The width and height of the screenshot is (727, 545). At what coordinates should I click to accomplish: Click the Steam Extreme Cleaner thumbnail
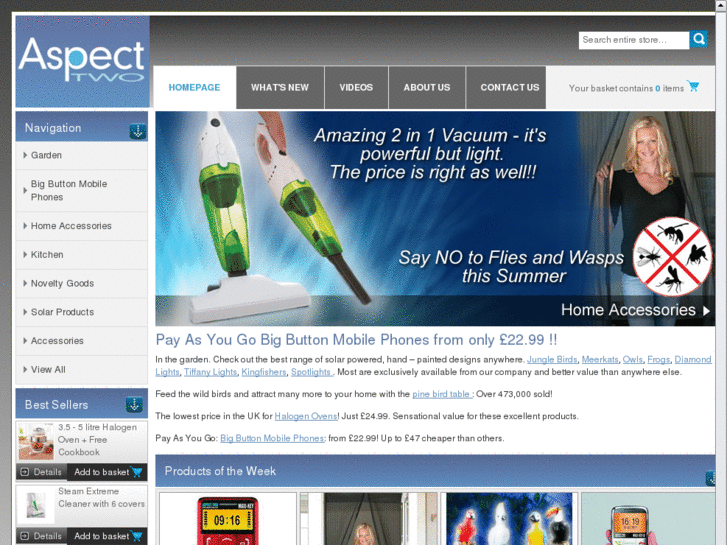(36, 505)
